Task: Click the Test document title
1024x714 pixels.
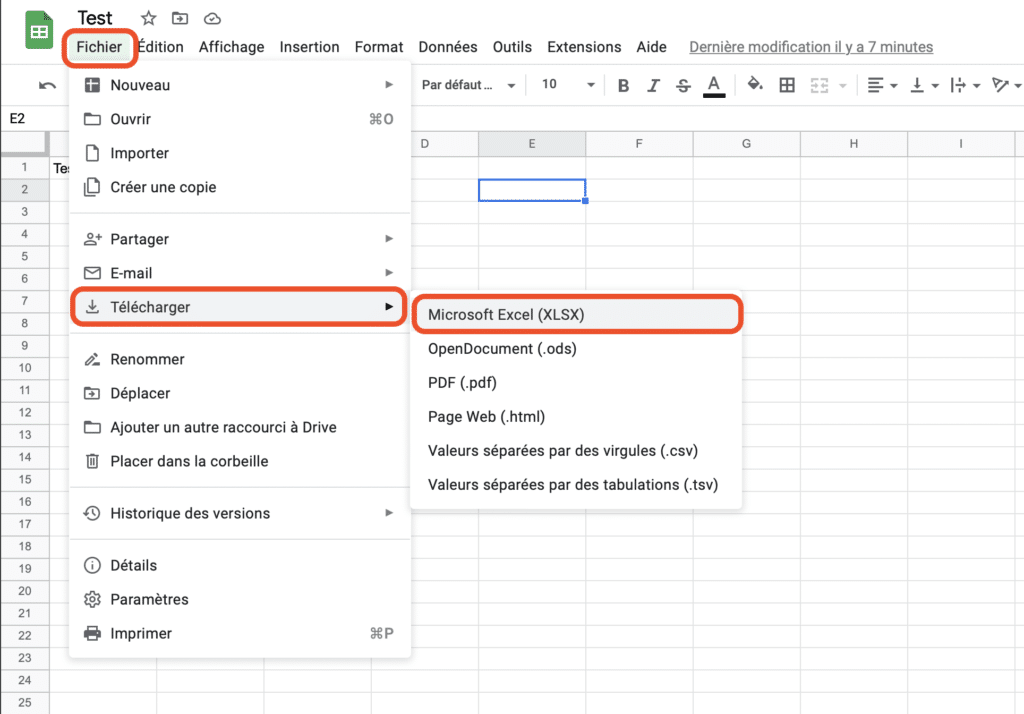Action: click(x=95, y=18)
